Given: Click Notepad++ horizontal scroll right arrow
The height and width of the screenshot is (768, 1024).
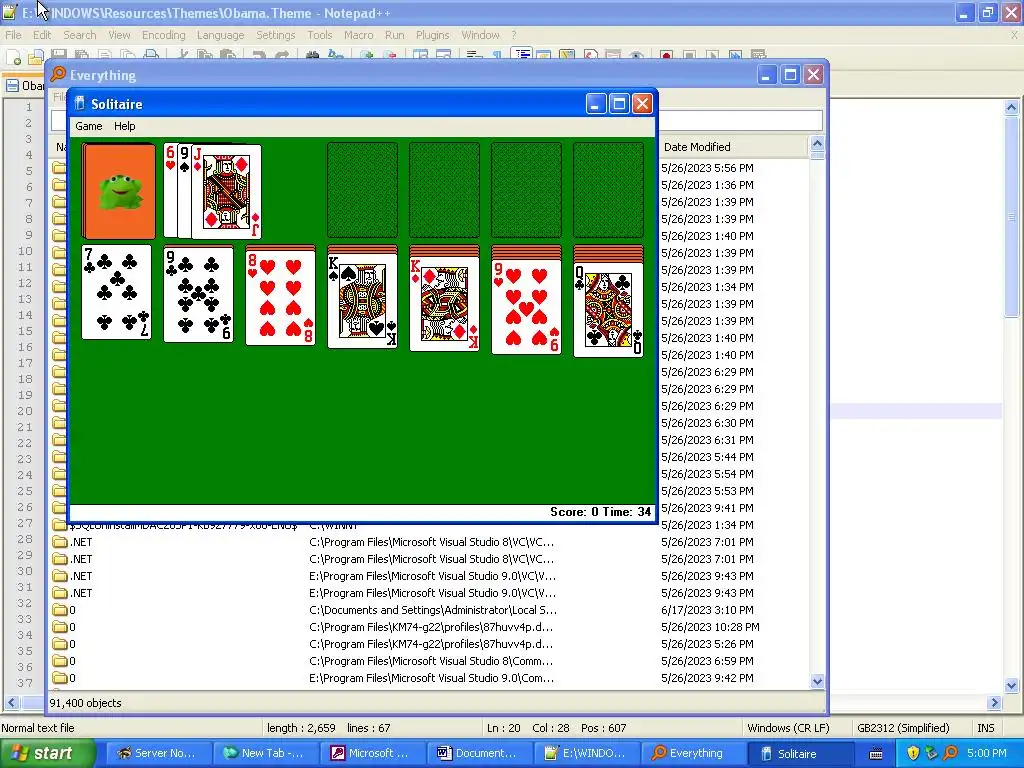Looking at the screenshot, I should tap(995, 703).
